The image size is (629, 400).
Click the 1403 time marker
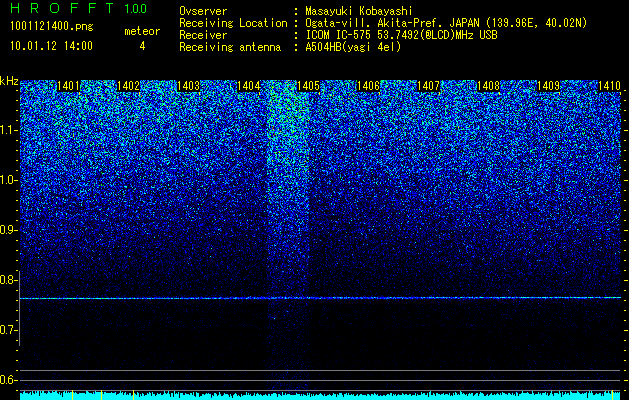click(189, 86)
